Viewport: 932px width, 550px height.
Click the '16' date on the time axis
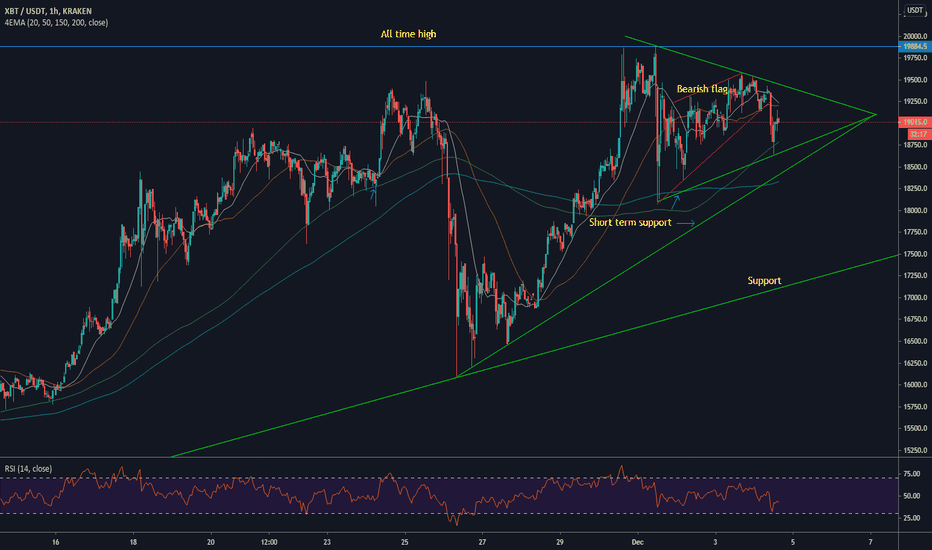tap(55, 542)
